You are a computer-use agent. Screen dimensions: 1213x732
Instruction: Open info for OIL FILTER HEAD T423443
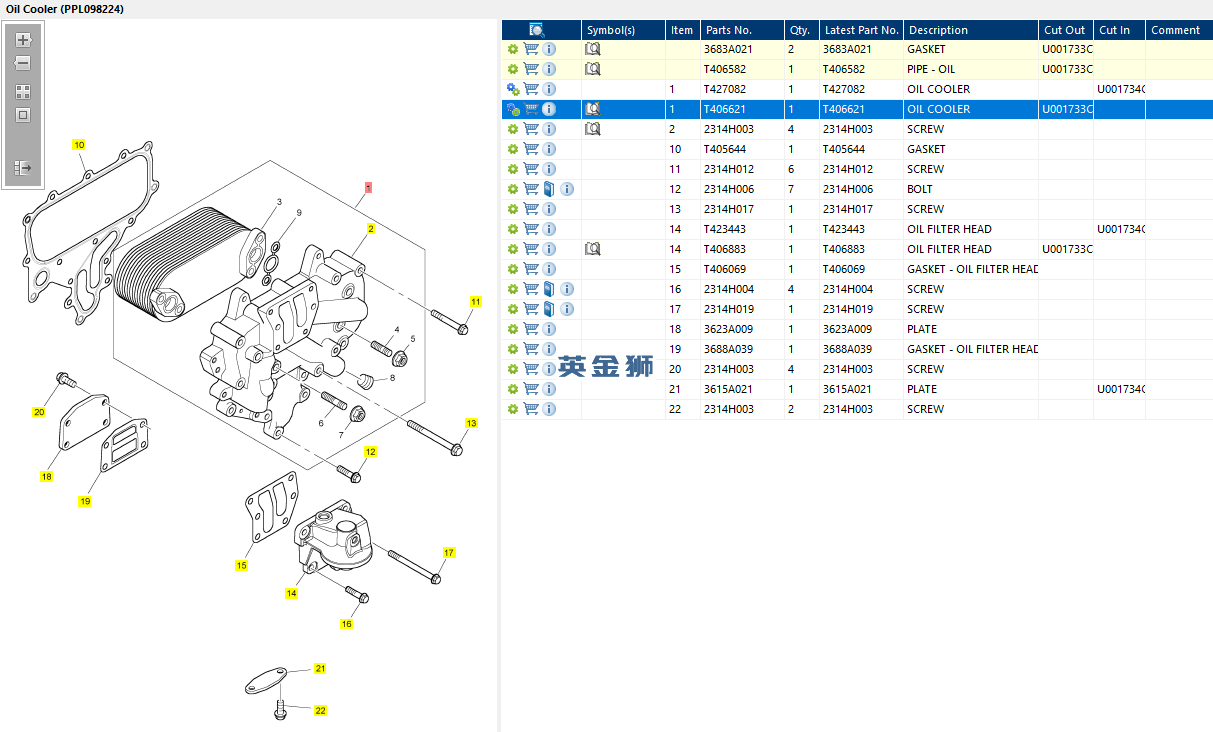click(x=549, y=229)
